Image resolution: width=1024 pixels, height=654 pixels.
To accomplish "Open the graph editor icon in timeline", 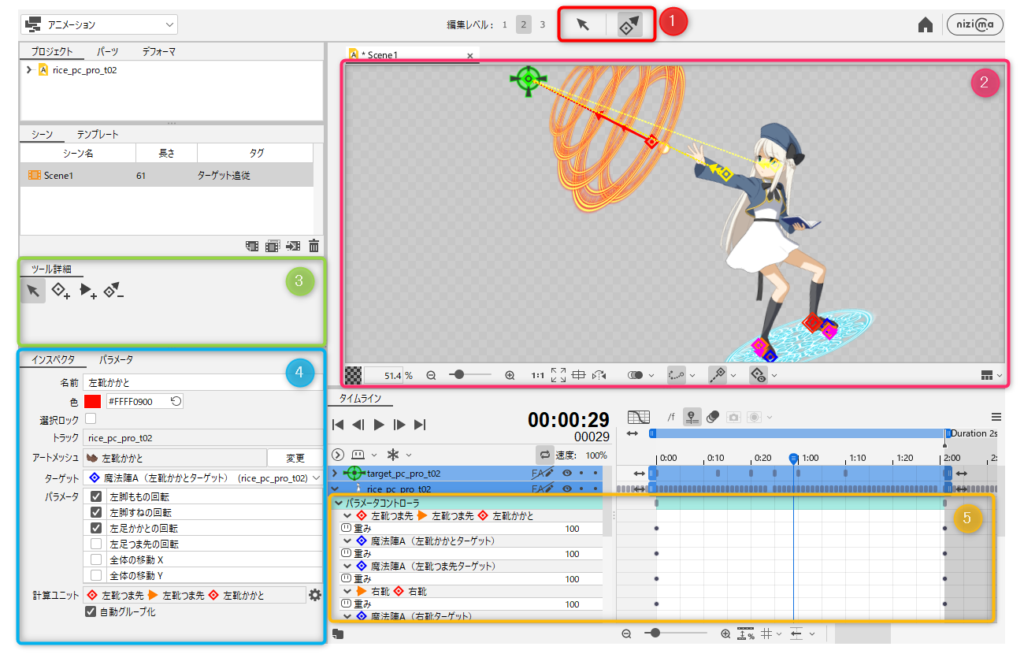I will [x=638, y=417].
